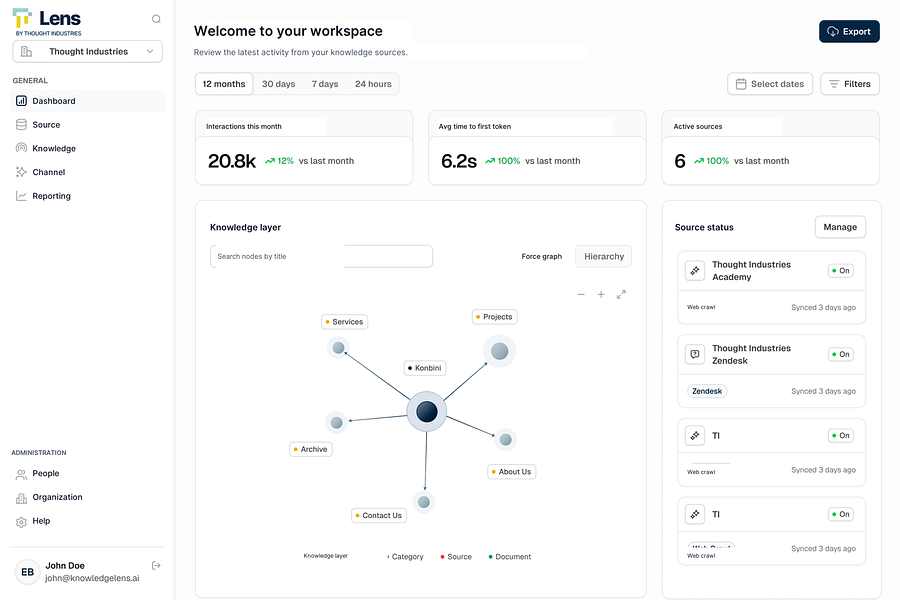Toggle On status for Thought Industries Academy
The width and height of the screenshot is (900, 600).
(840, 270)
